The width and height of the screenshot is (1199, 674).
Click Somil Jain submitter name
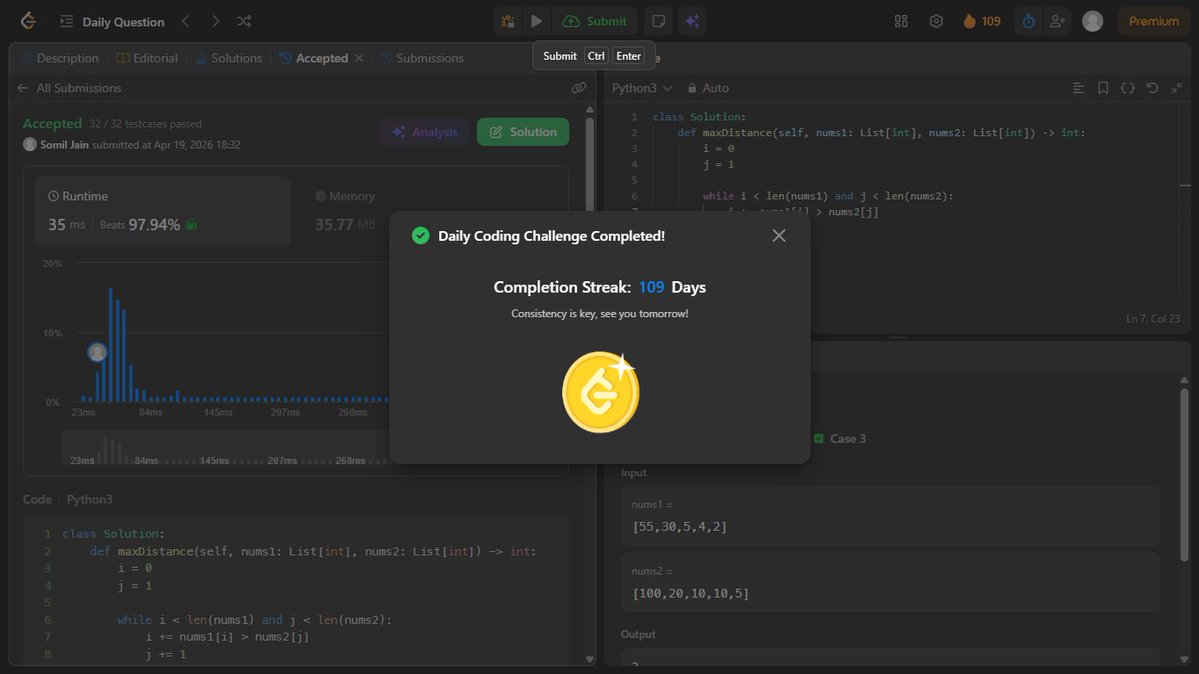point(64,145)
